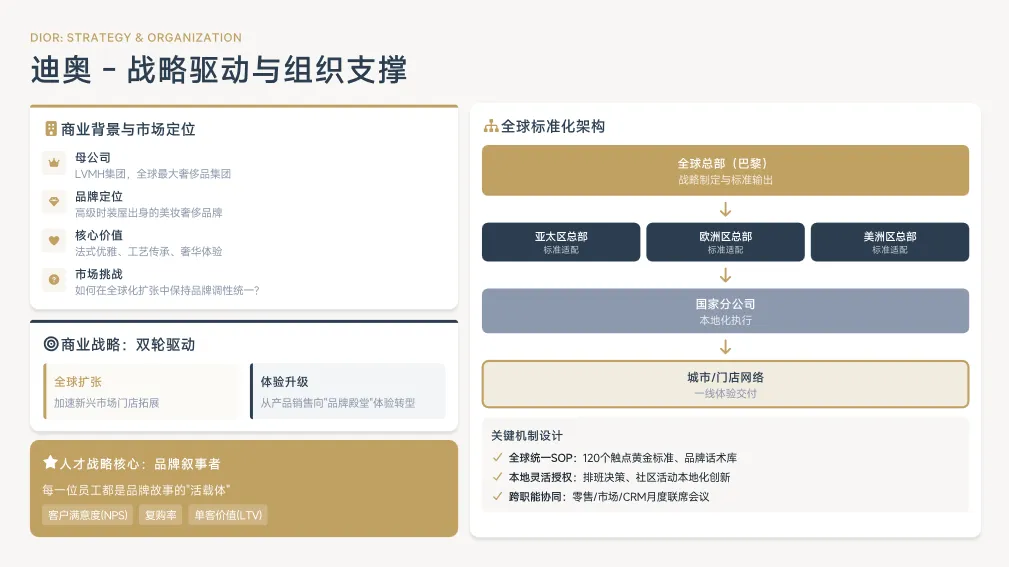Click the text 加速新兴市场门店拓展
This screenshot has height=567, width=1009.
[x=106, y=403]
